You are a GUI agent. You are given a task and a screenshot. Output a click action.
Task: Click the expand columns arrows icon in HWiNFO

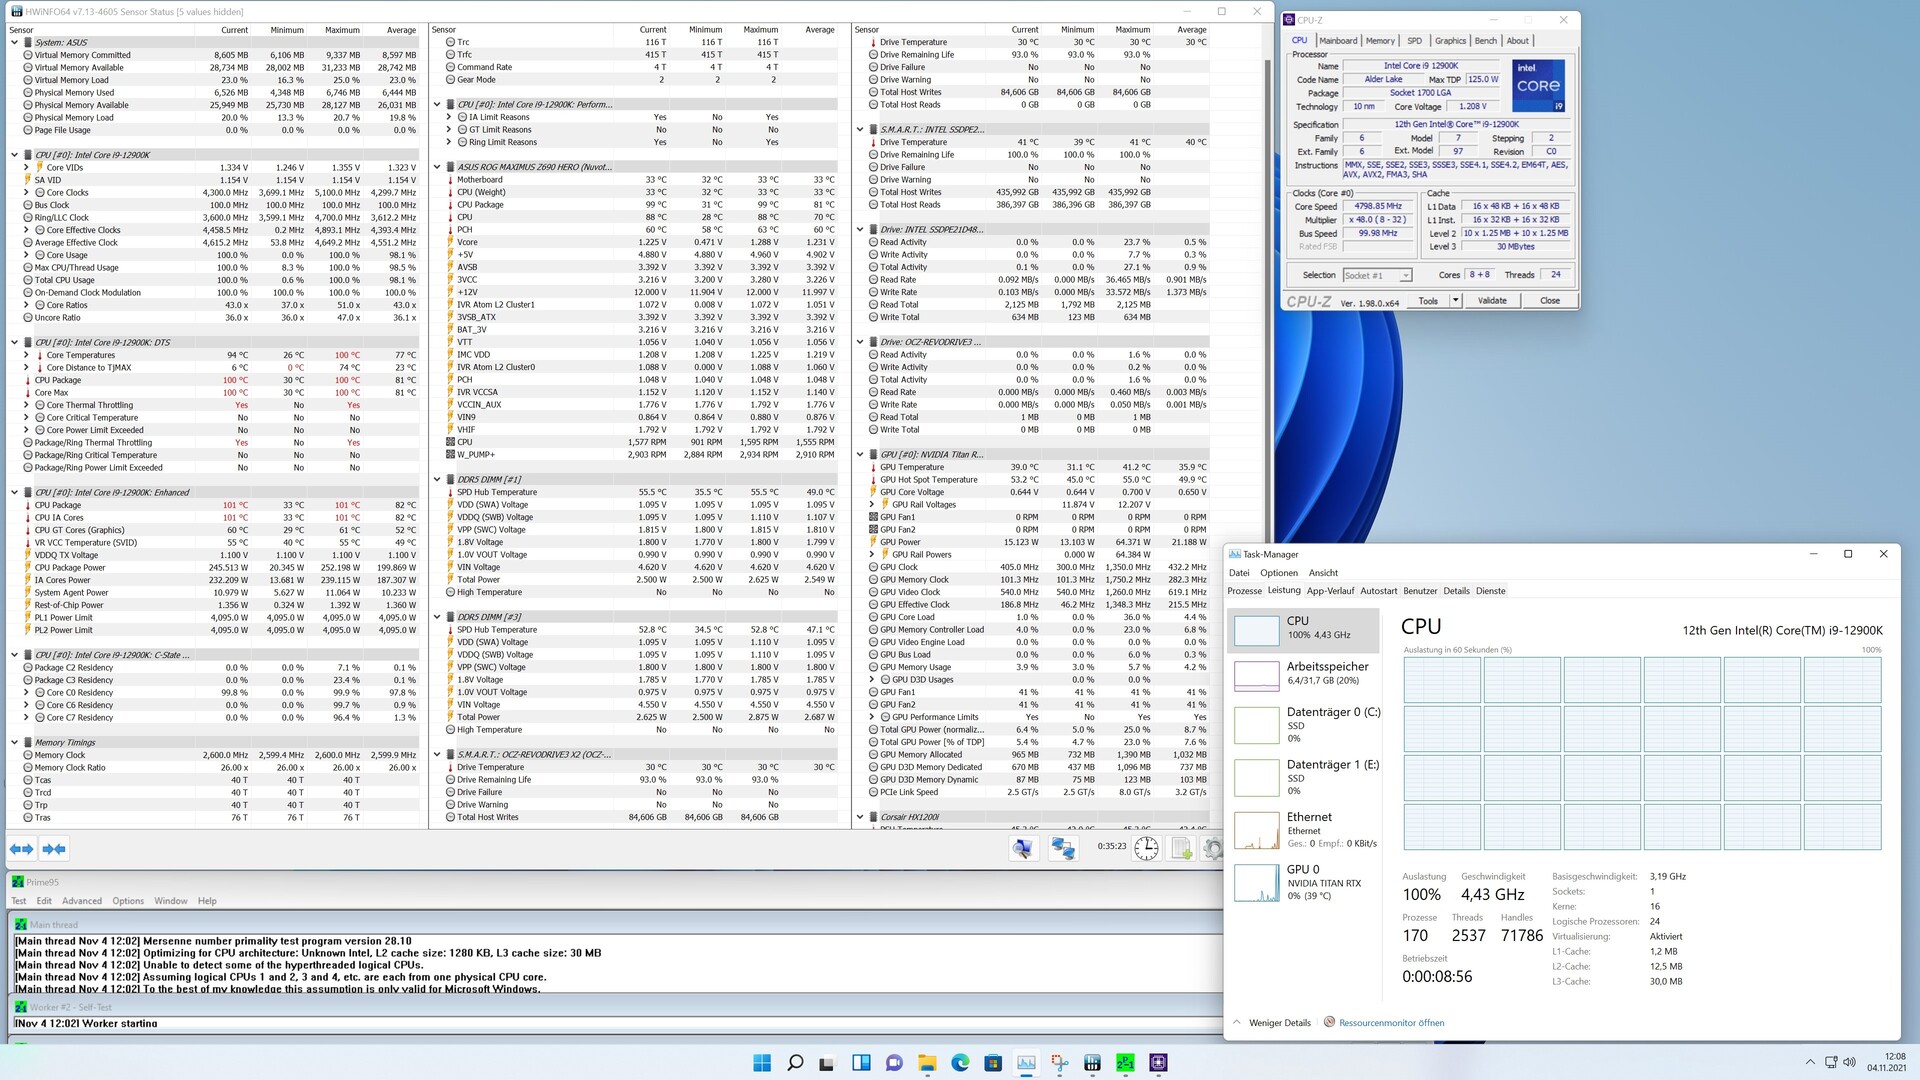[21, 849]
